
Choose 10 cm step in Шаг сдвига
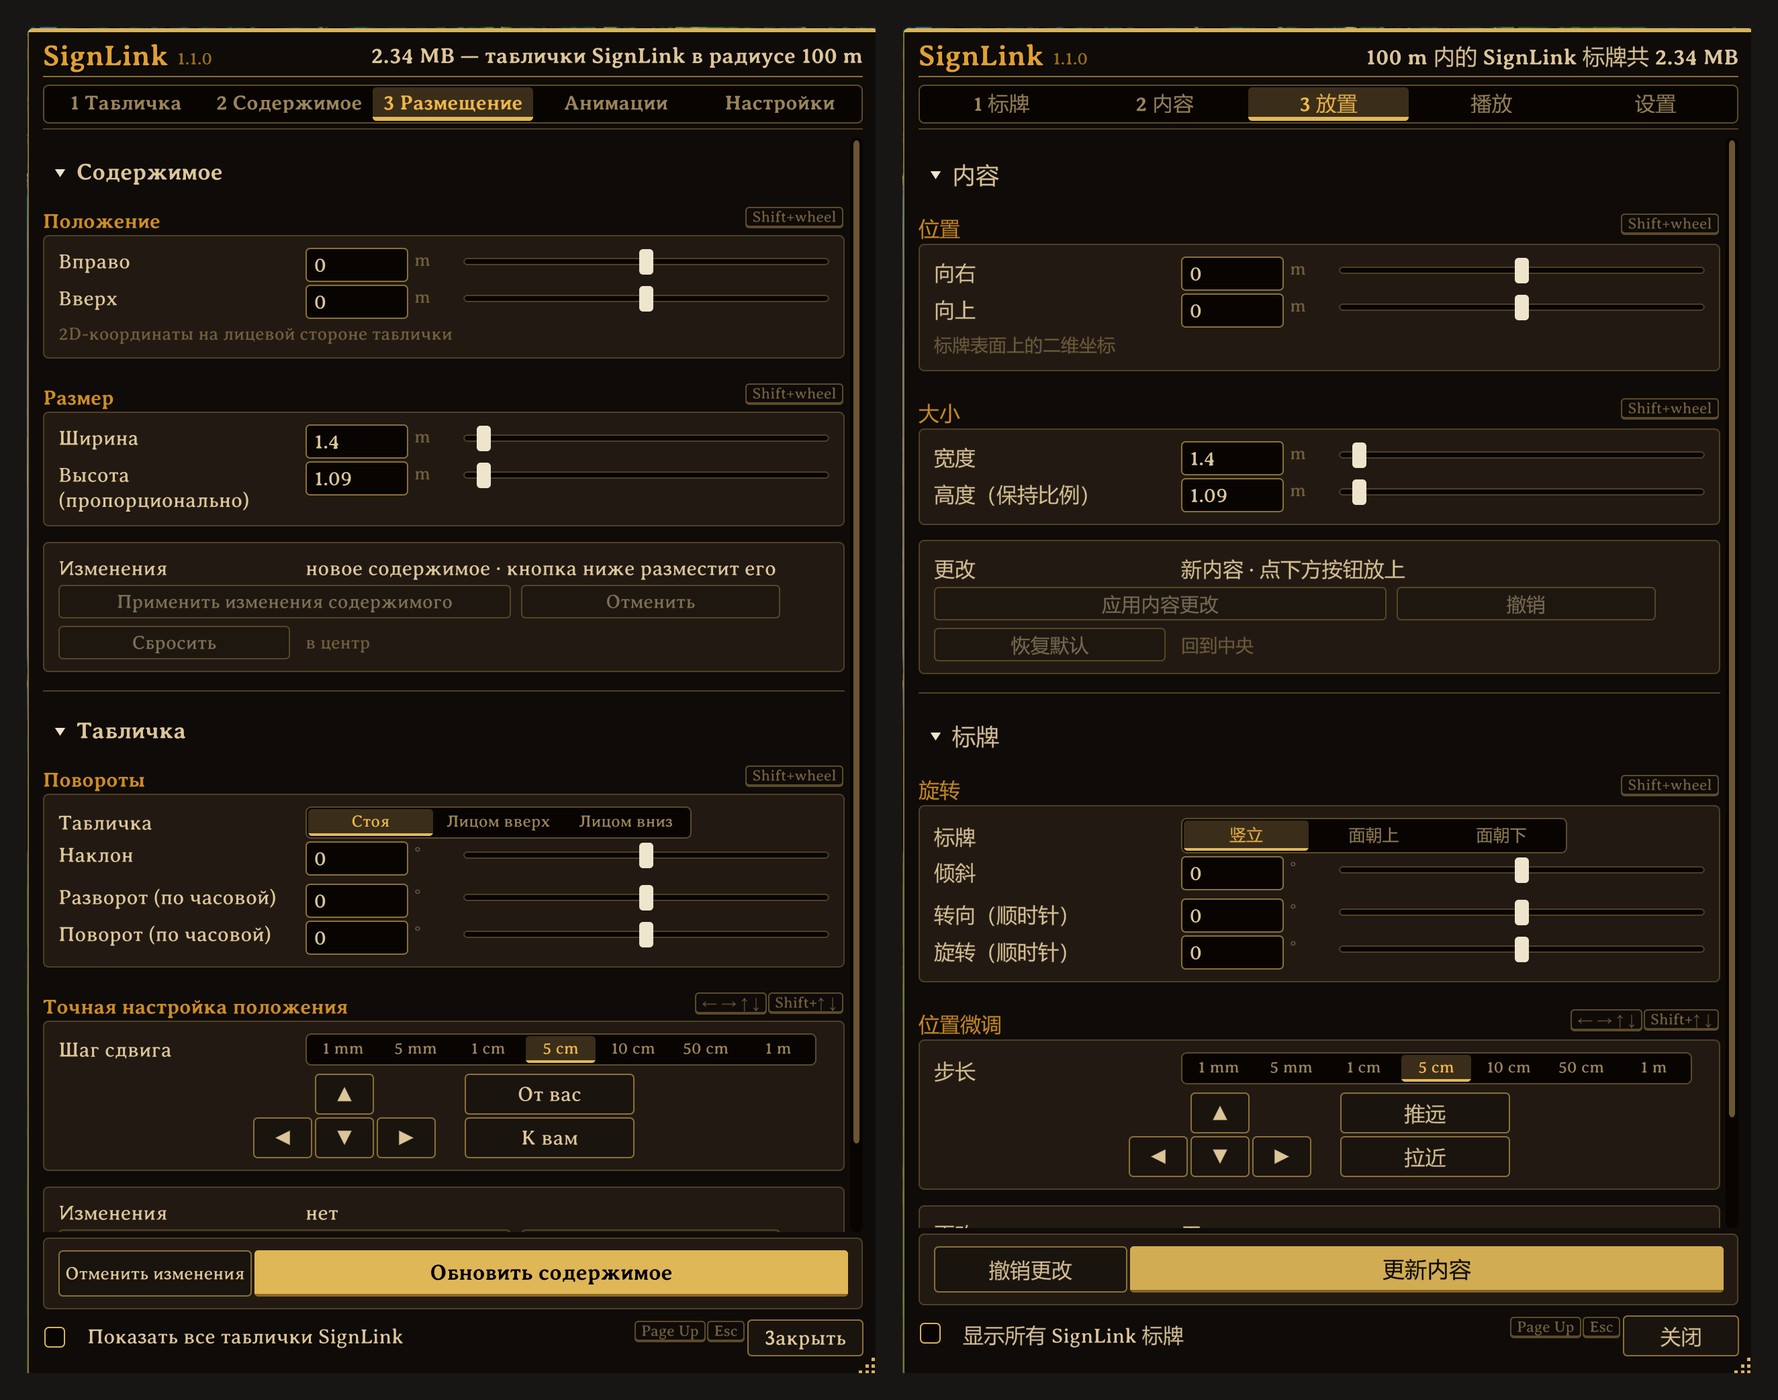pos(633,1049)
